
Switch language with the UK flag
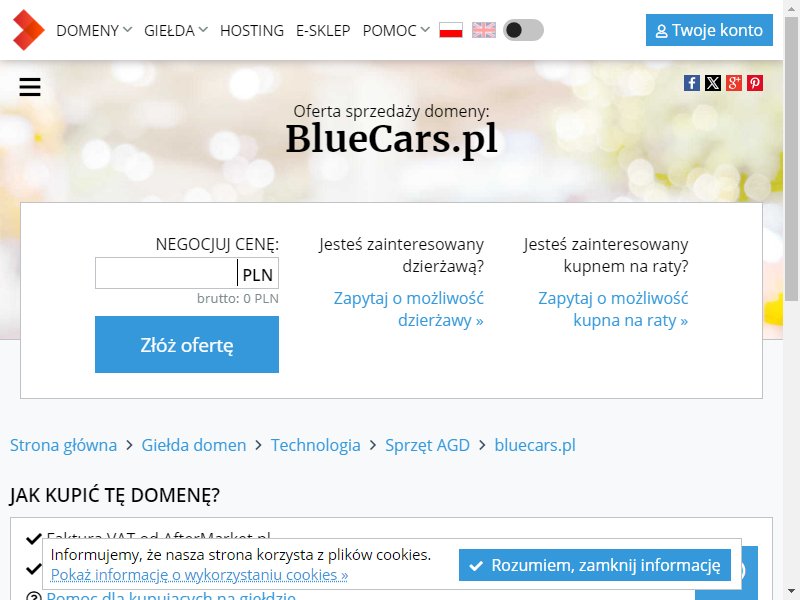coord(484,30)
